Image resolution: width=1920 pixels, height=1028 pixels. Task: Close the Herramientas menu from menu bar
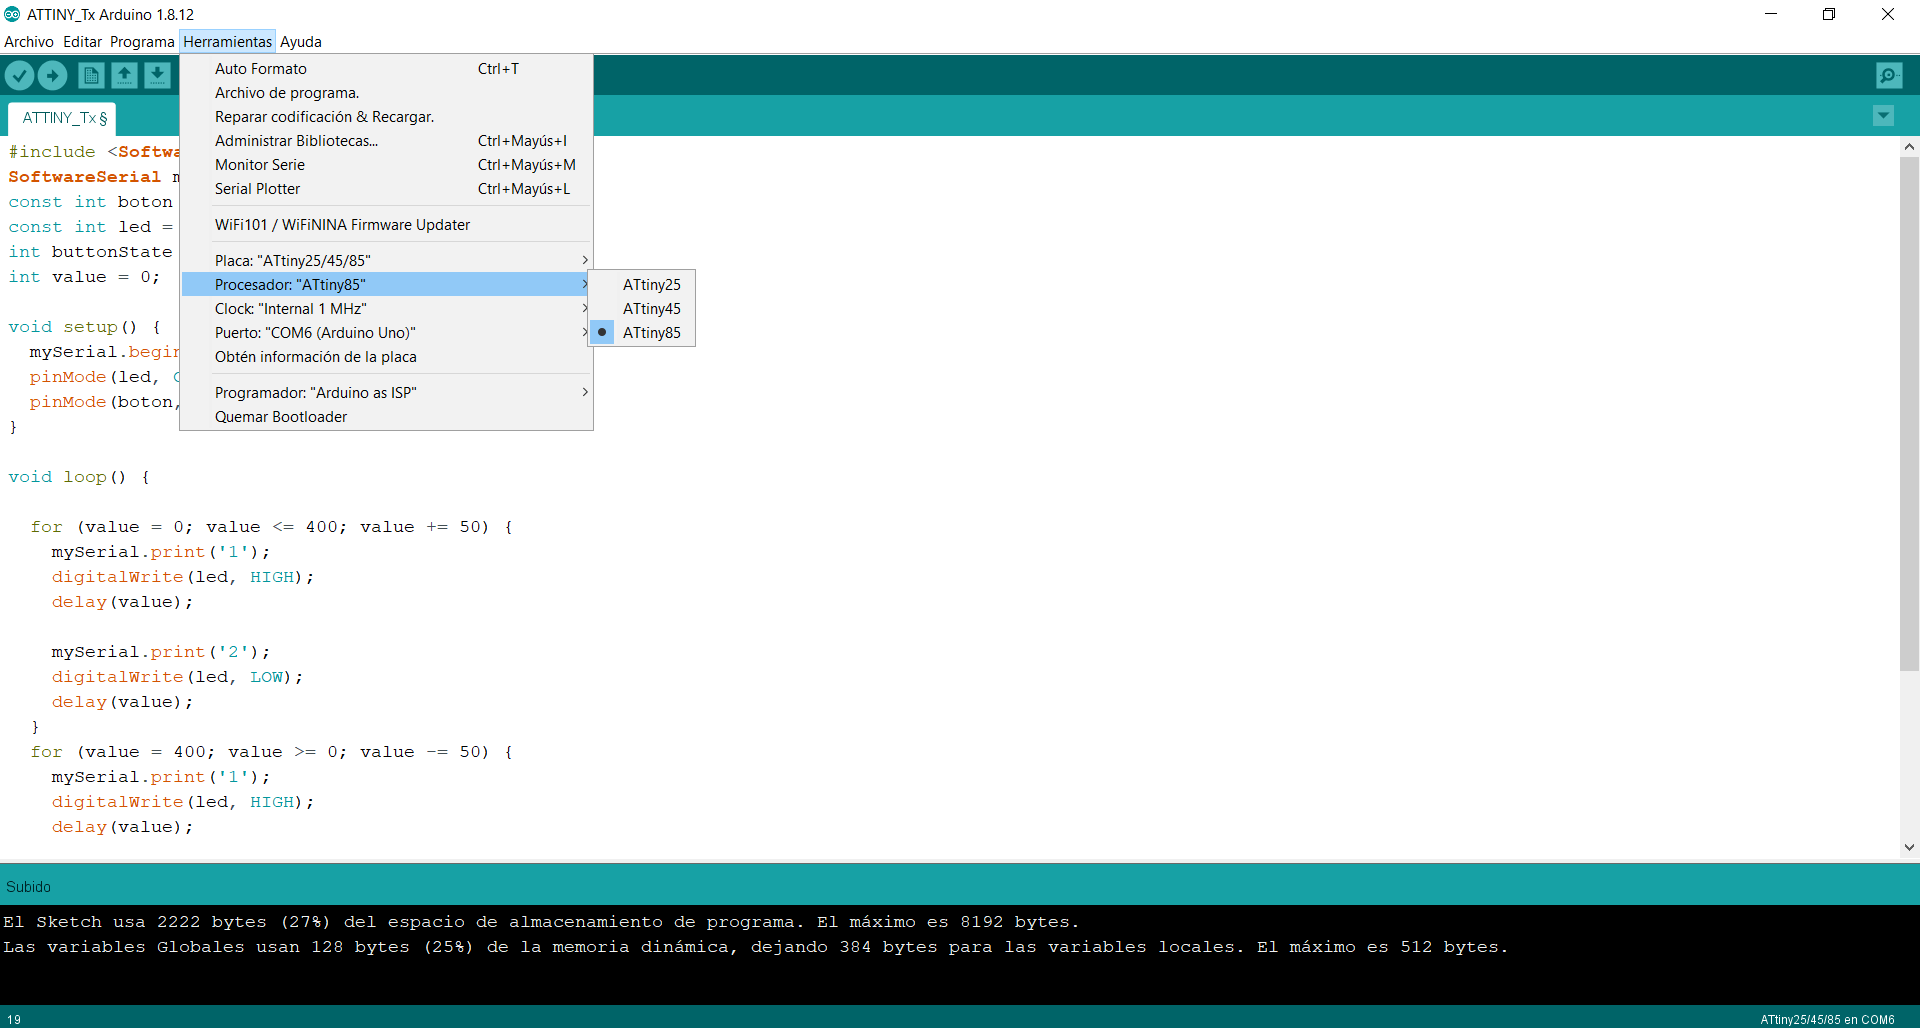coord(227,42)
